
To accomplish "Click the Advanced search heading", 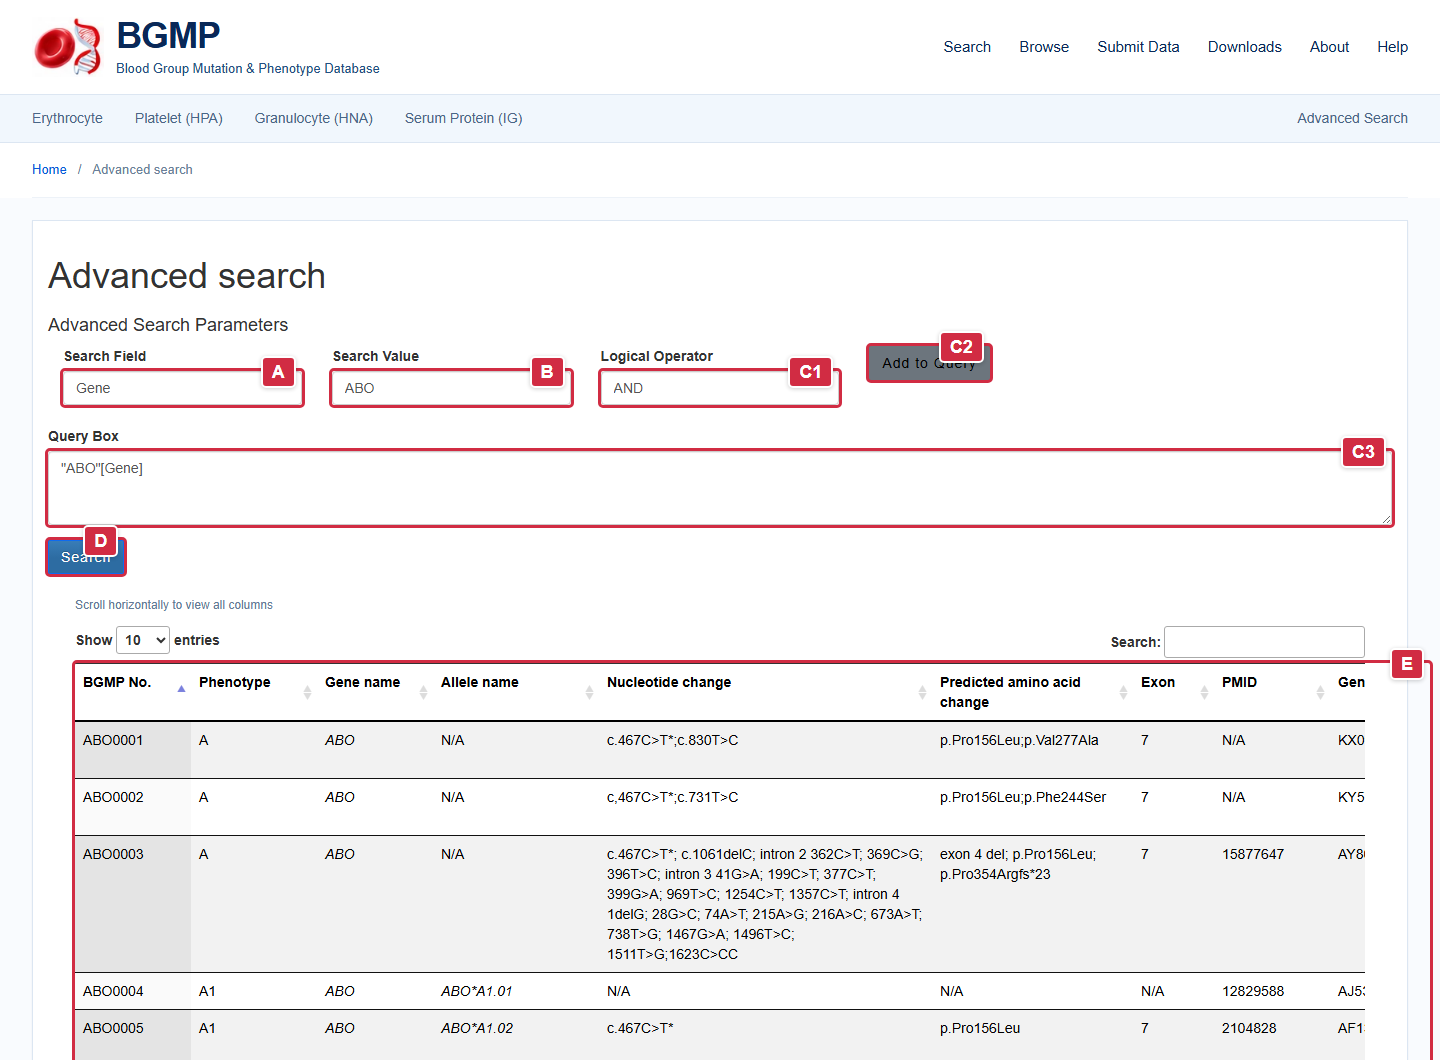I will tap(187, 276).
